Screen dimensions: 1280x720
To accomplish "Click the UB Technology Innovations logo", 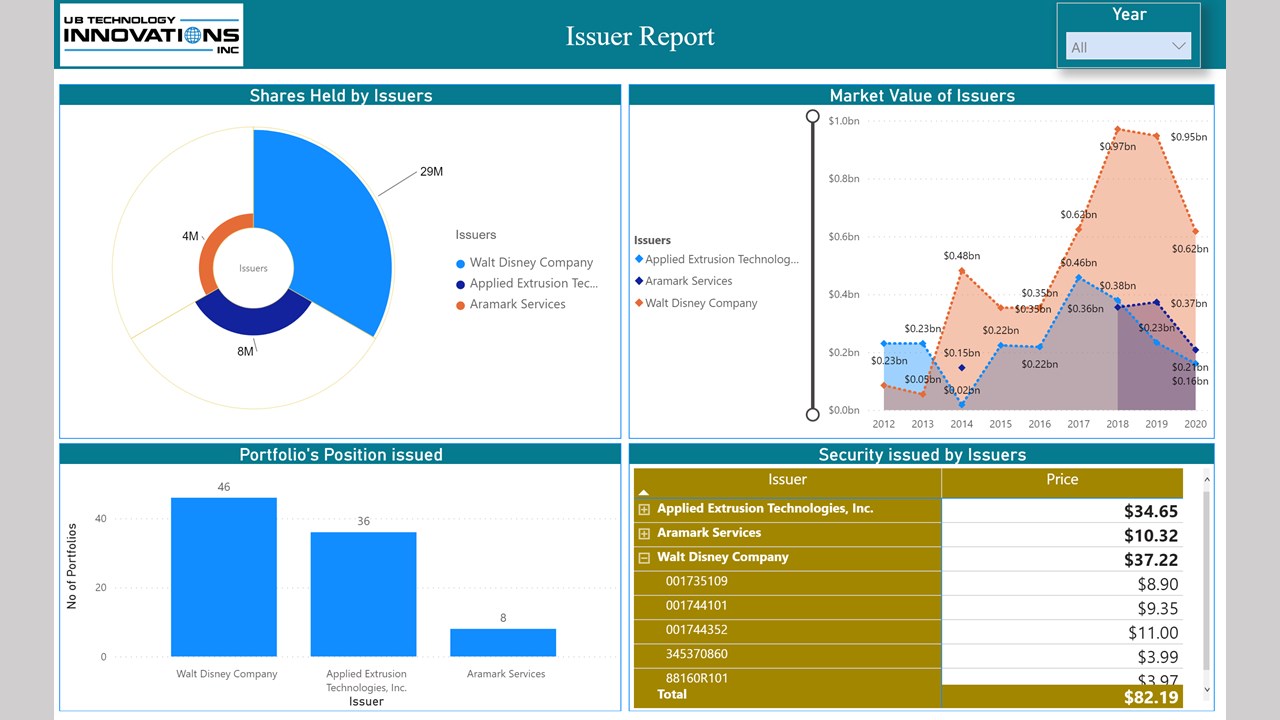I will tap(151, 35).
